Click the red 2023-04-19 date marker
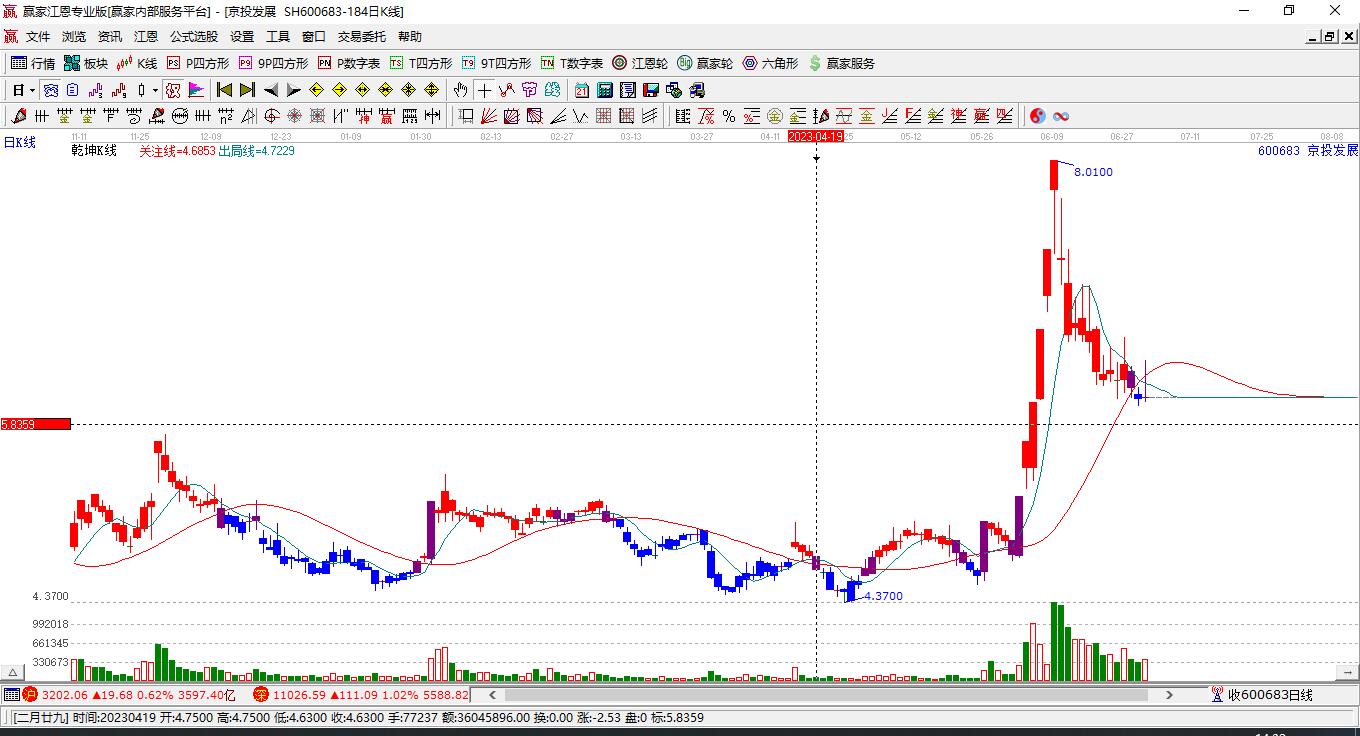The image size is (1360, 736). point(816,136)
